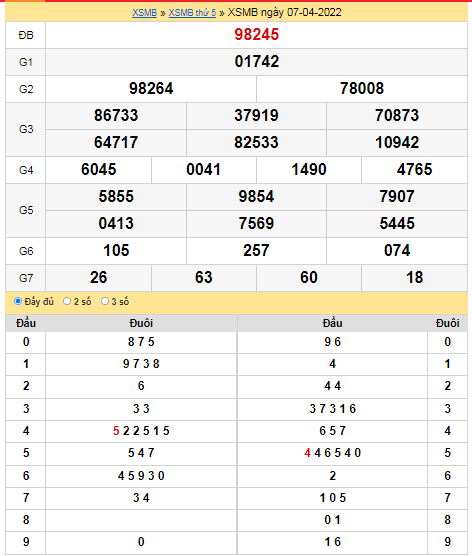
Task: Click G4 number 0041
Action: point(204,169)
